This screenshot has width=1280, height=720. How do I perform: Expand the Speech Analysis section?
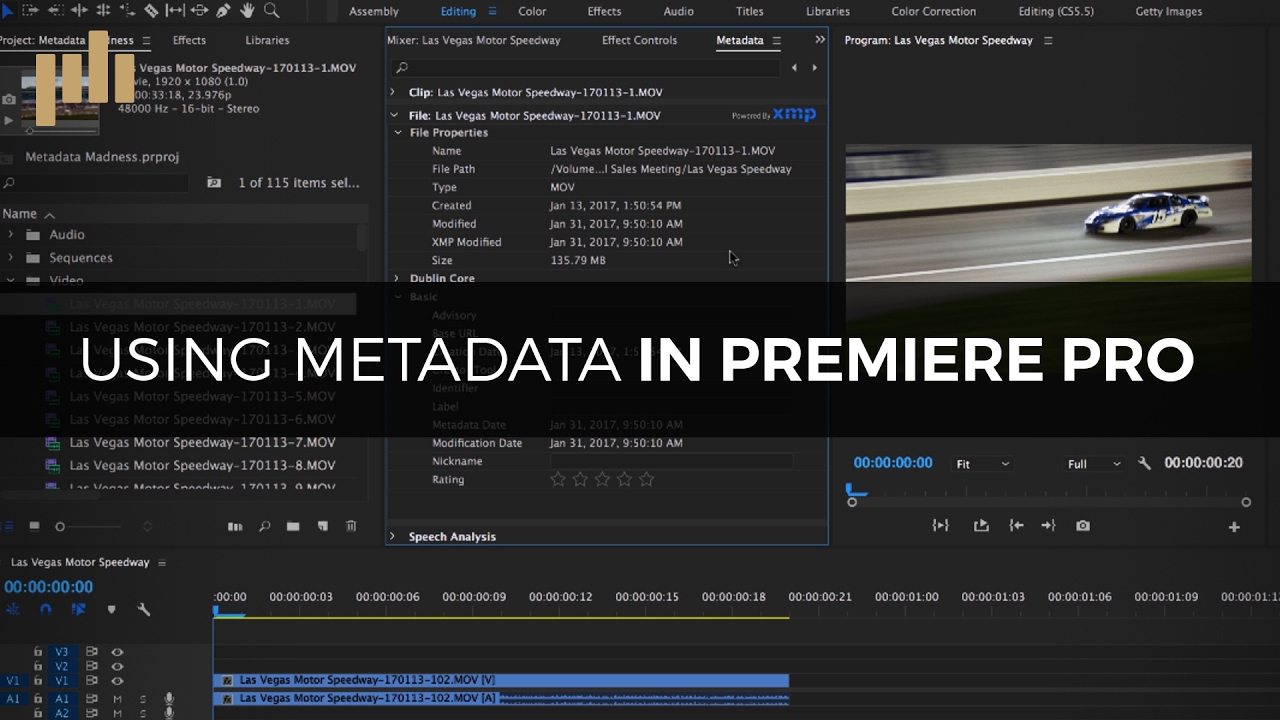click(x=393, y=537)
